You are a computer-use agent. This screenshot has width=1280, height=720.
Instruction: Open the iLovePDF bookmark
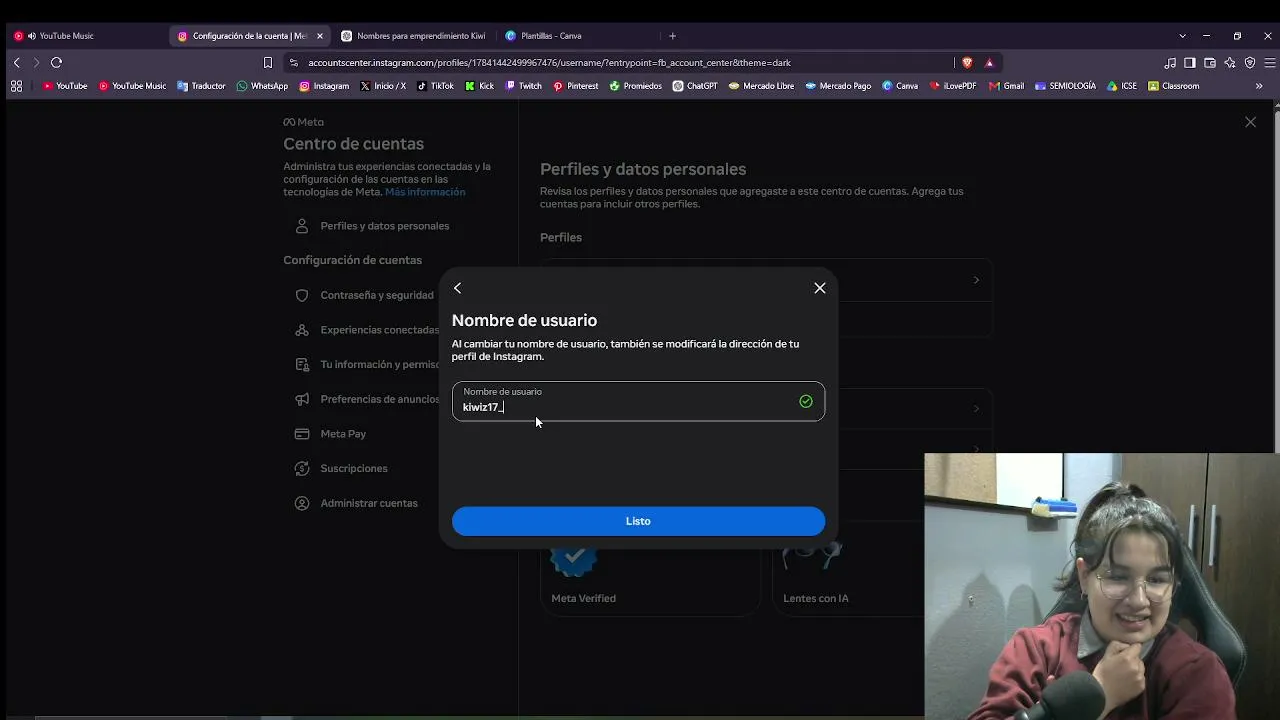pos(952,86)
